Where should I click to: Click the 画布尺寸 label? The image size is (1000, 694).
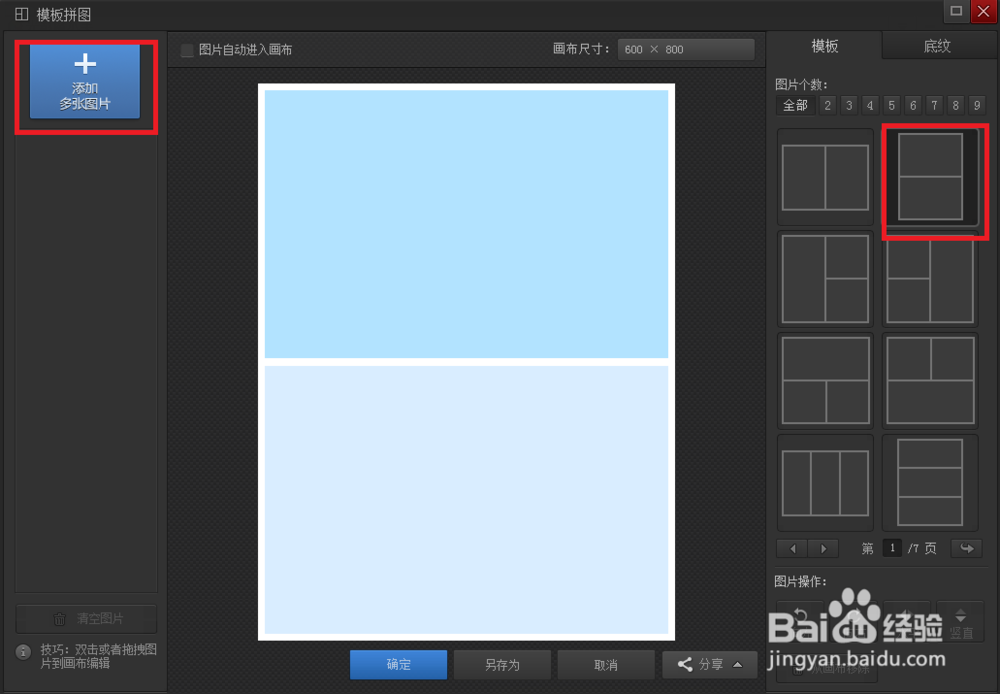tap(582, 49)
